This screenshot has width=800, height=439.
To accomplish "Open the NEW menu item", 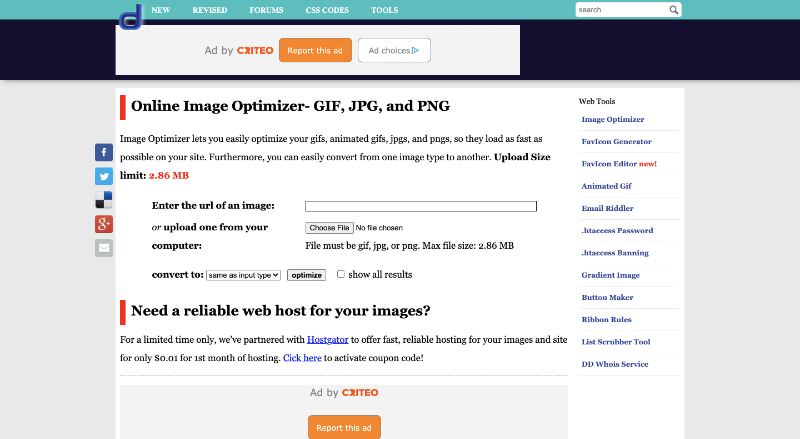I will [161, 10].
